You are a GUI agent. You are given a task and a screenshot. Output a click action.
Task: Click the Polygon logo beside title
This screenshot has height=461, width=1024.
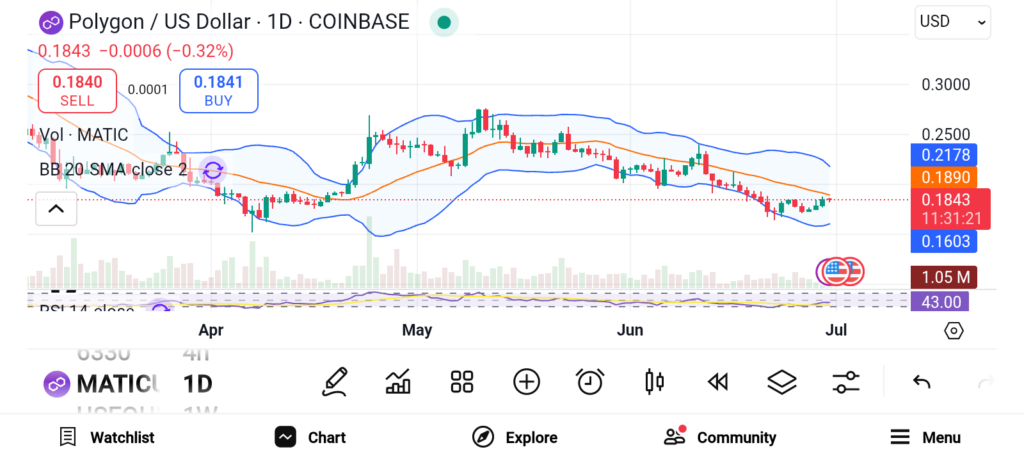click(50, 22)
